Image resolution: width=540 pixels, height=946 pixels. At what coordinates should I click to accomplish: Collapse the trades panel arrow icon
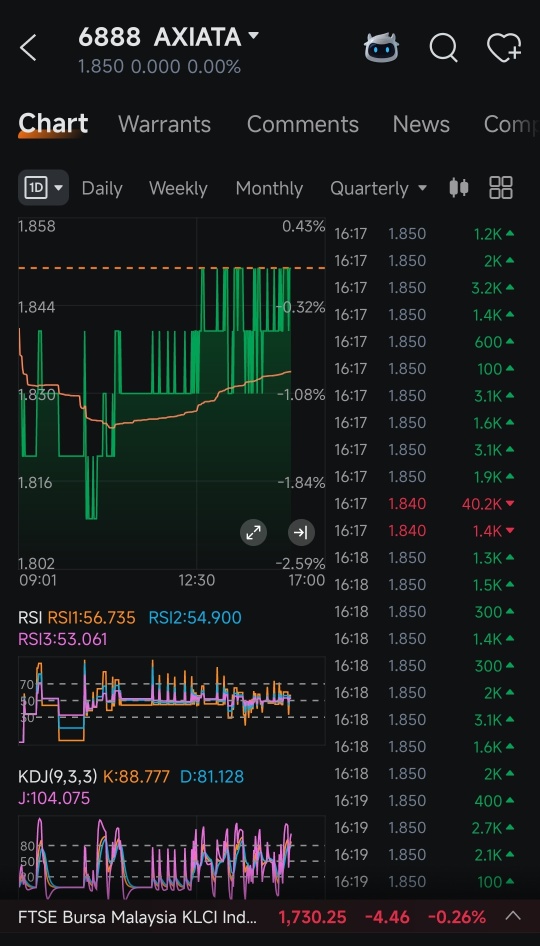pyautogui.click(x=301, y=532)
